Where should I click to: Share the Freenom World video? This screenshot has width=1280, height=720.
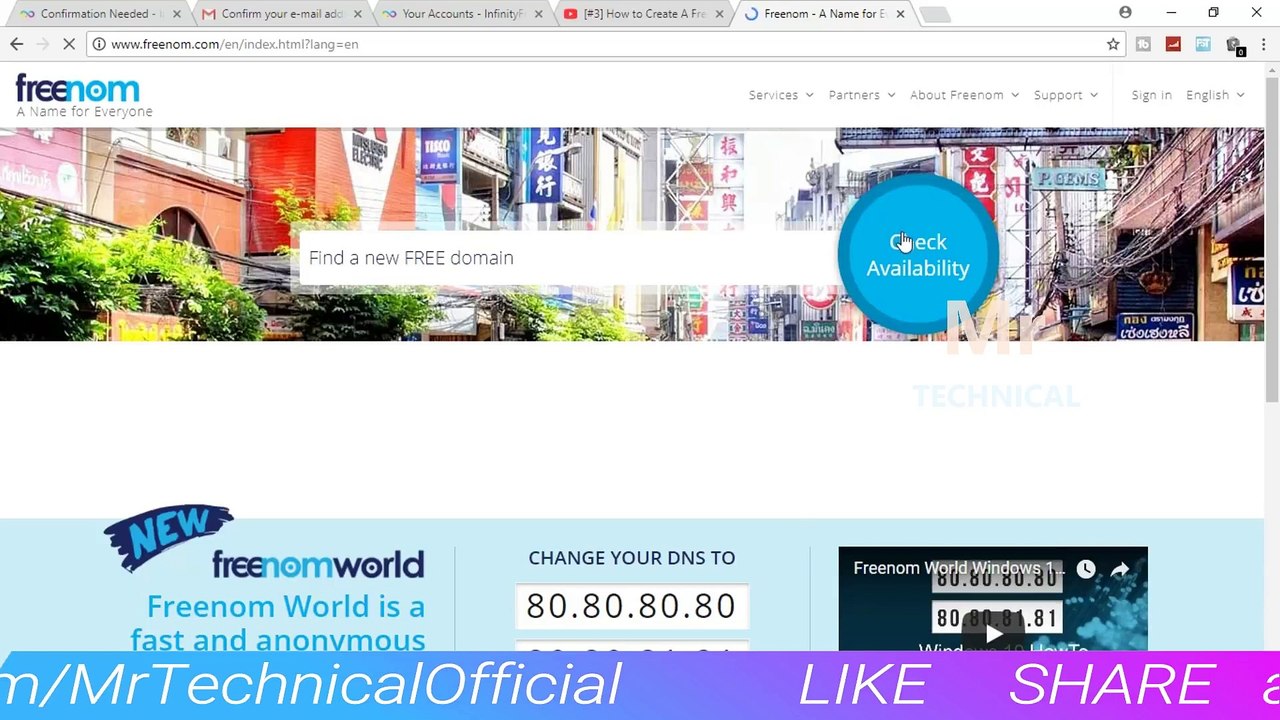(1120, 569)
